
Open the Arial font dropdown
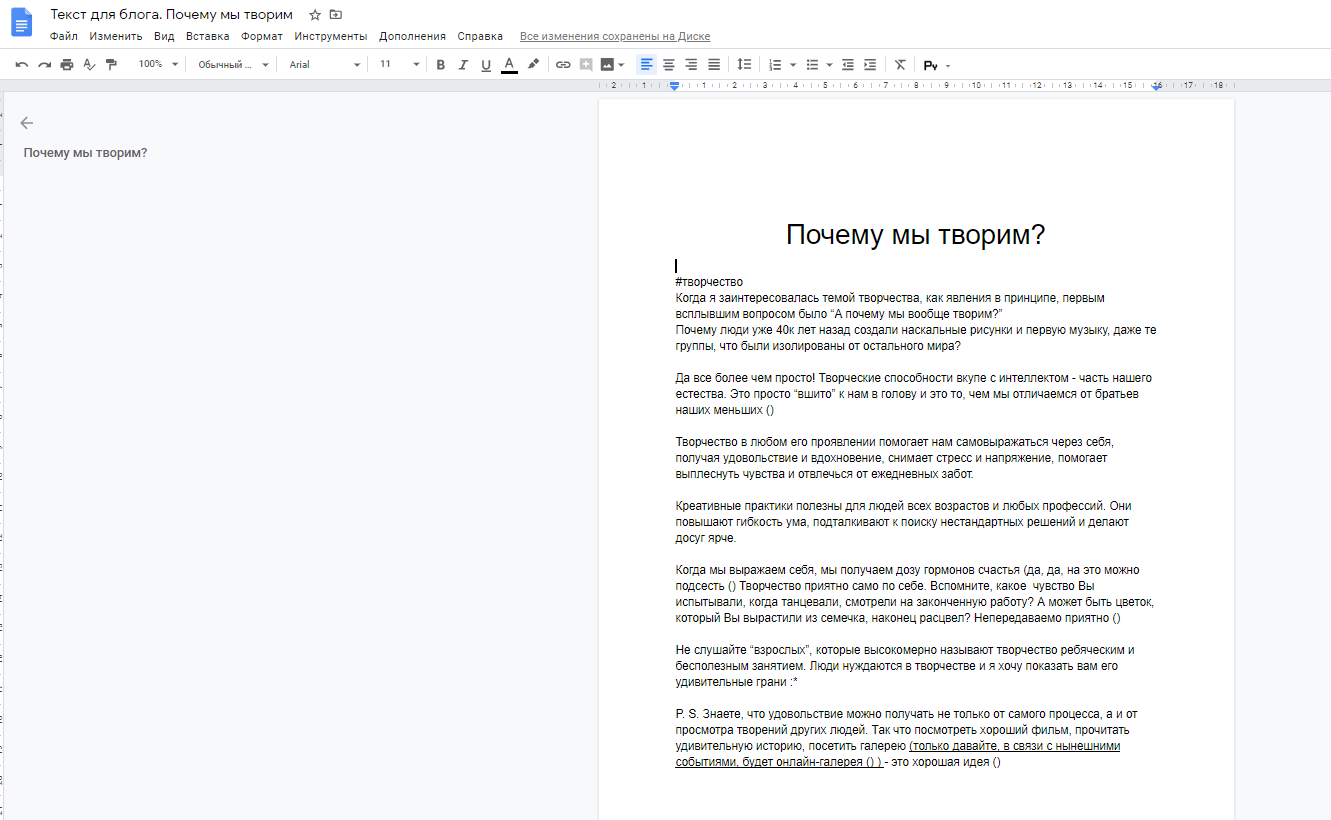324,64
